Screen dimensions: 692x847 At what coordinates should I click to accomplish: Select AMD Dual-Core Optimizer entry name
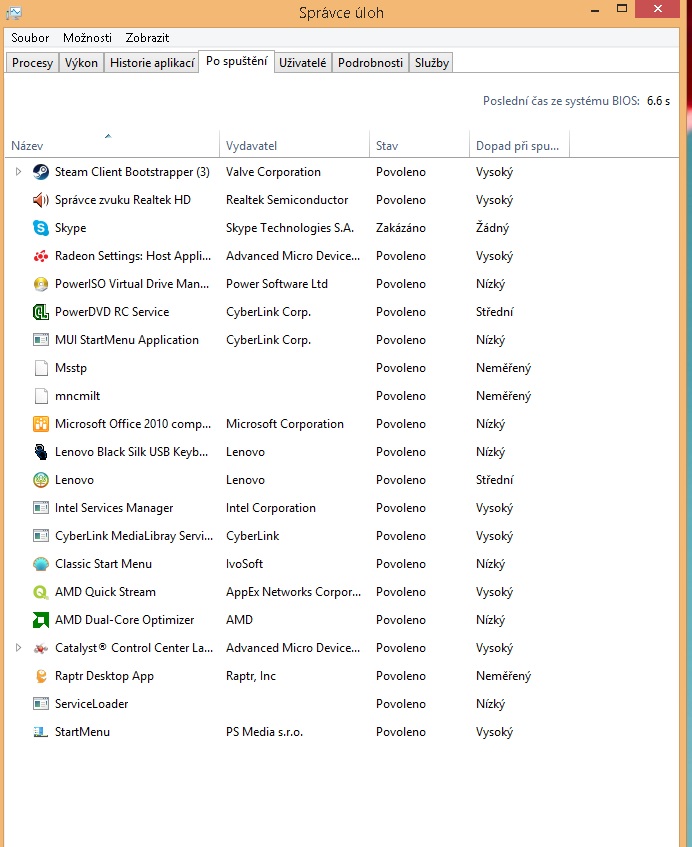124,620
